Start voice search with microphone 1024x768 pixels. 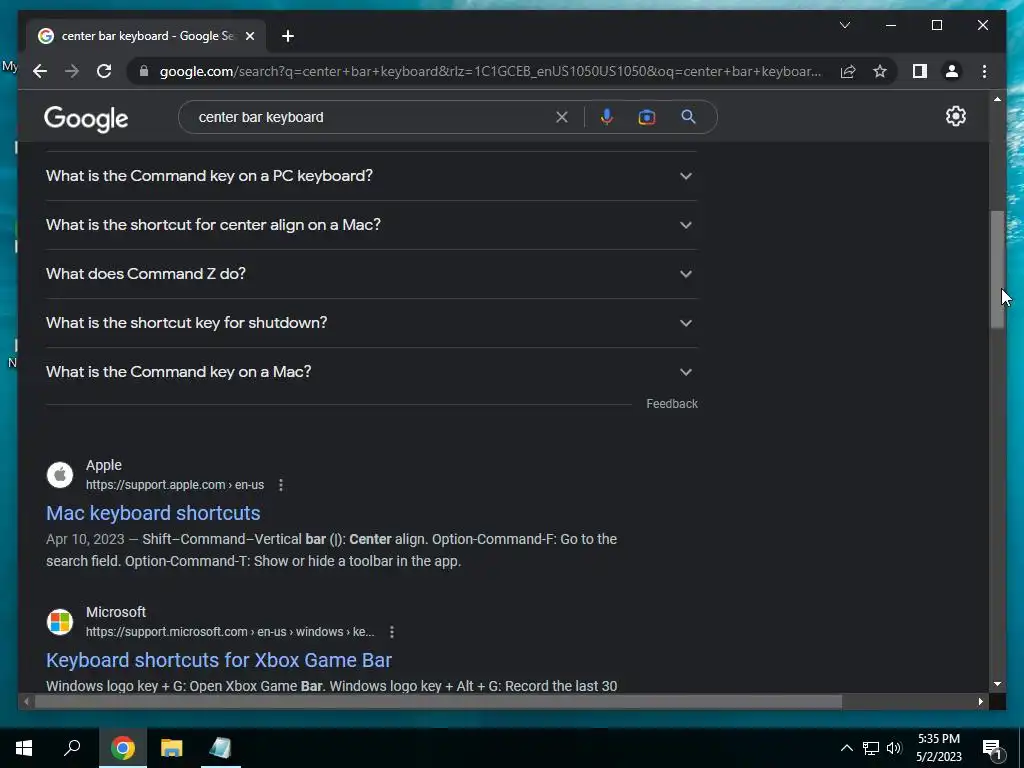pyautogui.click(x=607, y=117)
